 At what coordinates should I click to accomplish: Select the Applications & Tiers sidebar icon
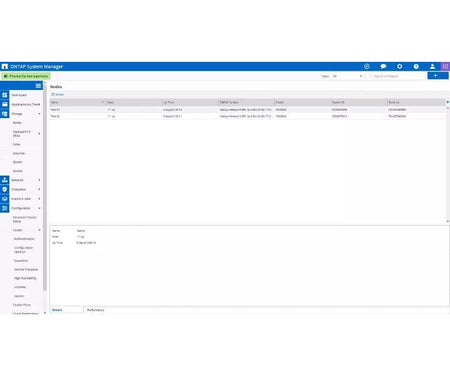(x=5, y=104)
